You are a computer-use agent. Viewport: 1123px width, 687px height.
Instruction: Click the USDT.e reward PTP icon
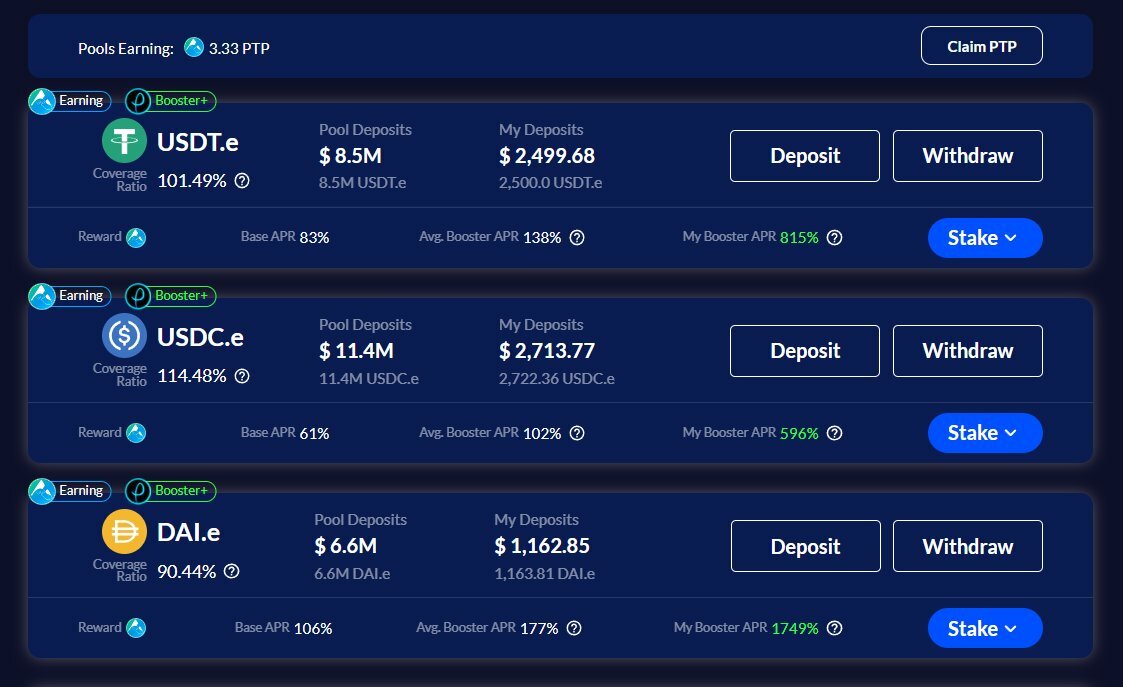[x=136, y=237]
